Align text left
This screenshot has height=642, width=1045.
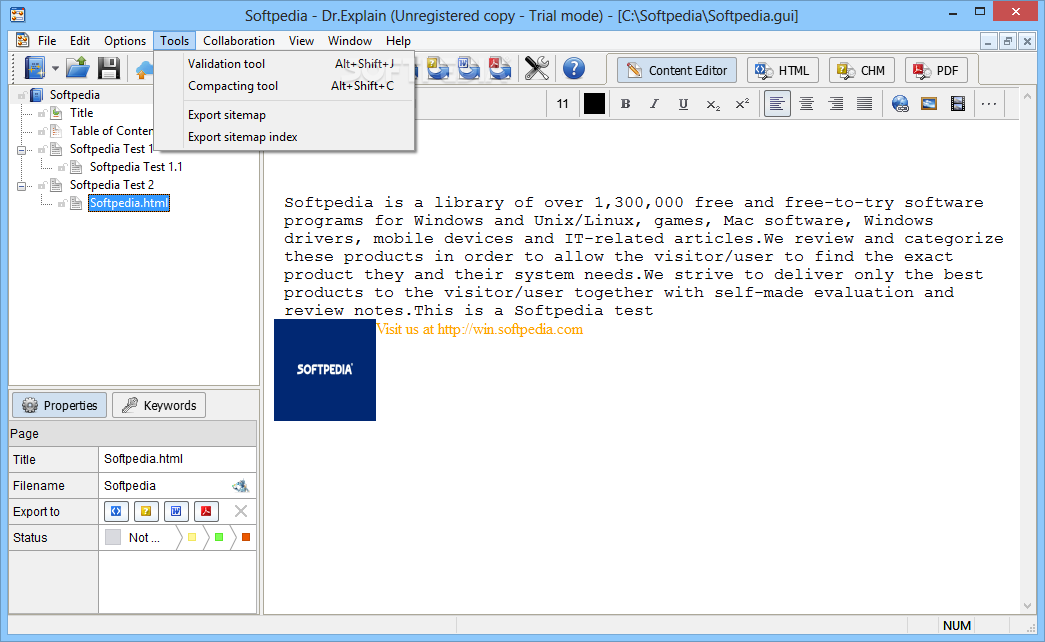point(777,104)
